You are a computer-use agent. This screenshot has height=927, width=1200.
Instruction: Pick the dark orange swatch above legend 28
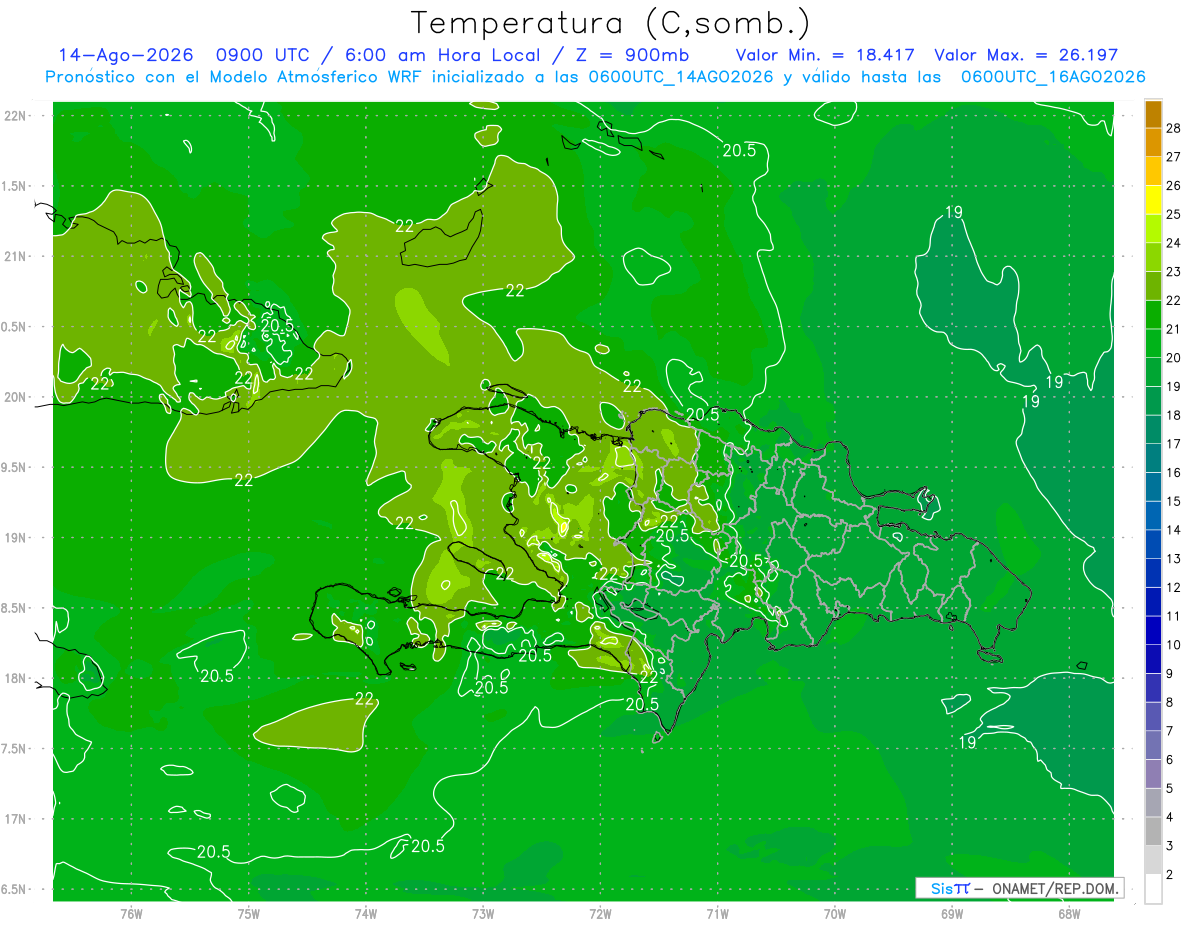[x=1153, y=113]
